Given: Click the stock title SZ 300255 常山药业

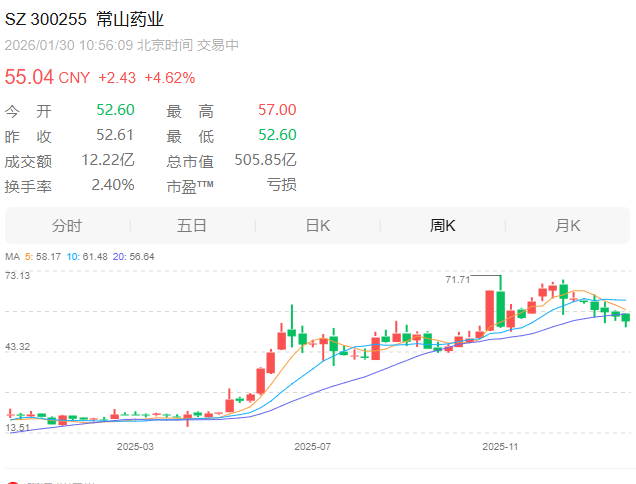Looking at the screenshot, I should pos(84,19).
